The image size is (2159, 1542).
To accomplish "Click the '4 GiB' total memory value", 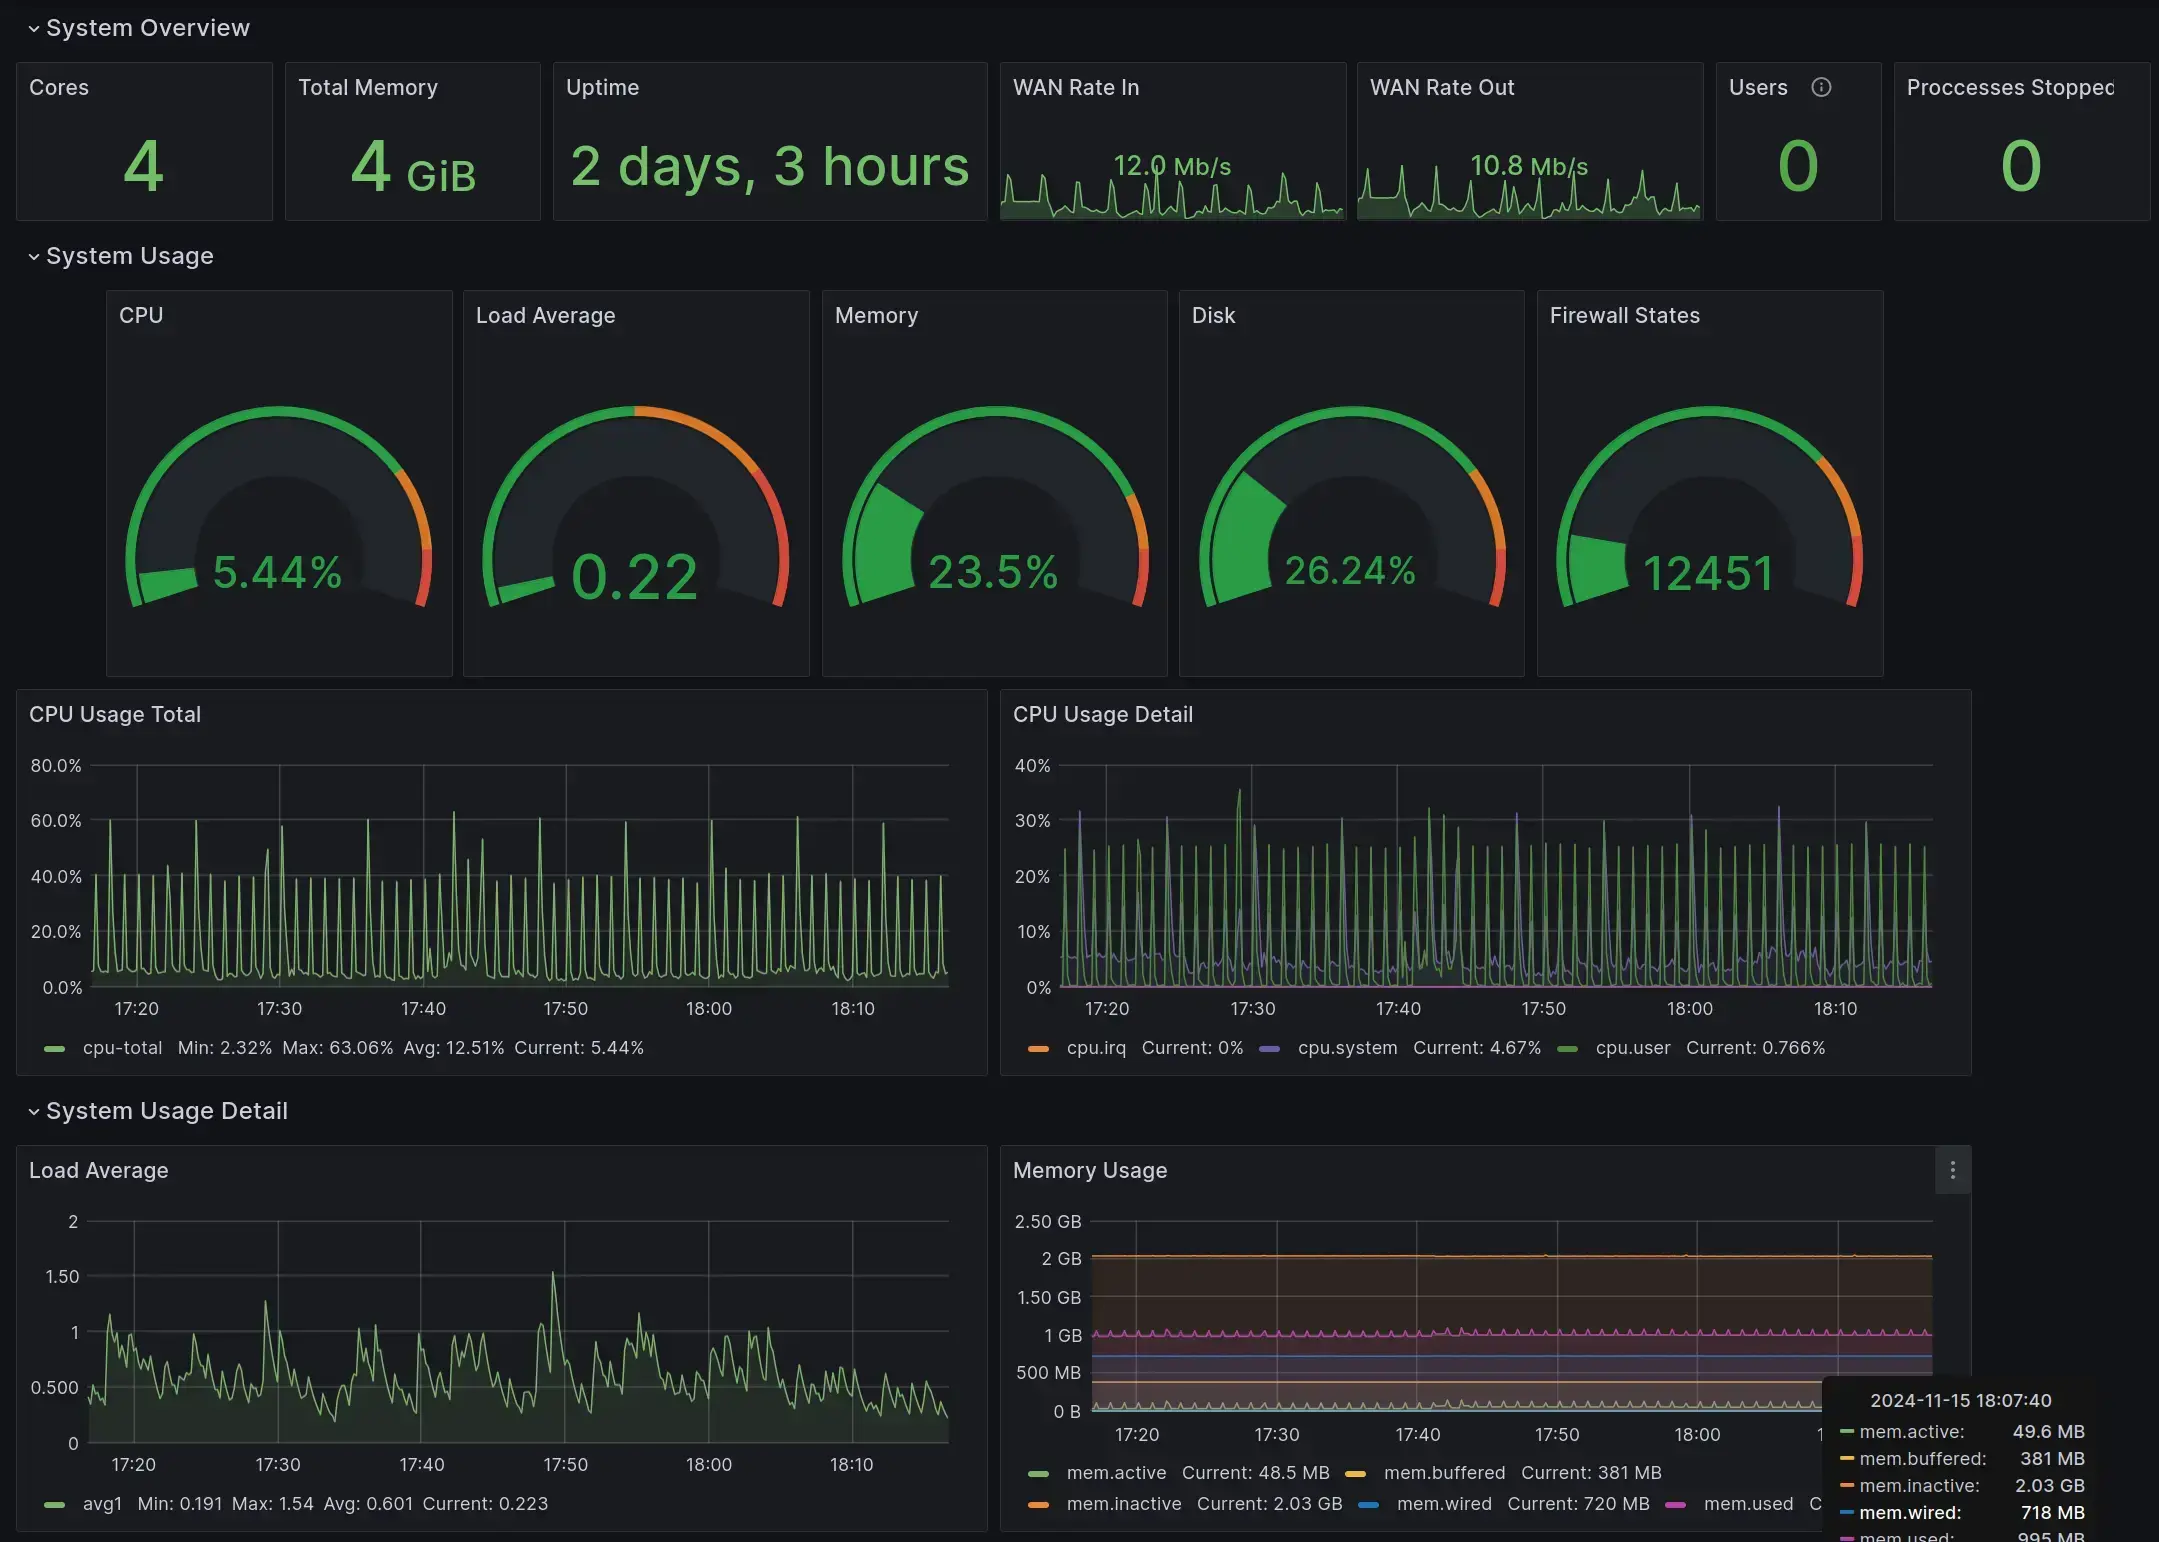I will pyautogui.click(x=413, y=166).
